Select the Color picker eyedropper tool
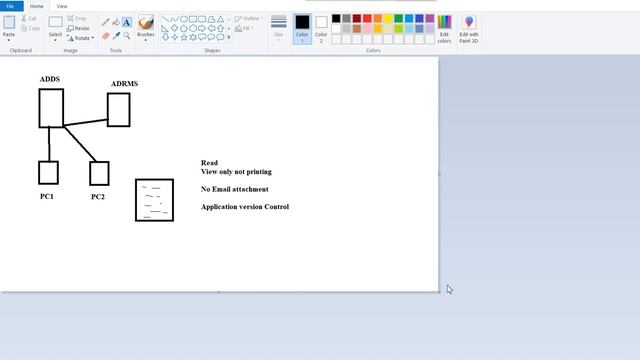Image resolution: width=640 pixels, height=360 pixels. [116, 36]
